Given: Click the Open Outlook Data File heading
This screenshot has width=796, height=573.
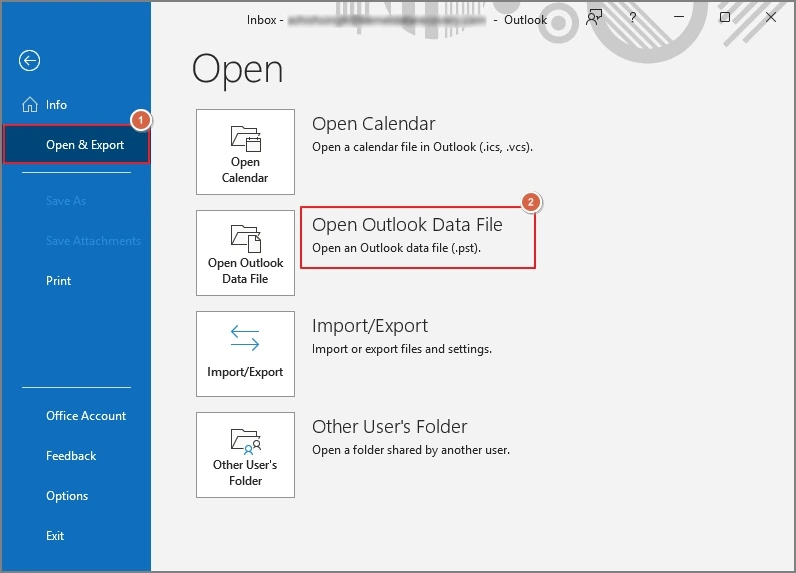Looking at the screenshot, I should coord(407,225).
